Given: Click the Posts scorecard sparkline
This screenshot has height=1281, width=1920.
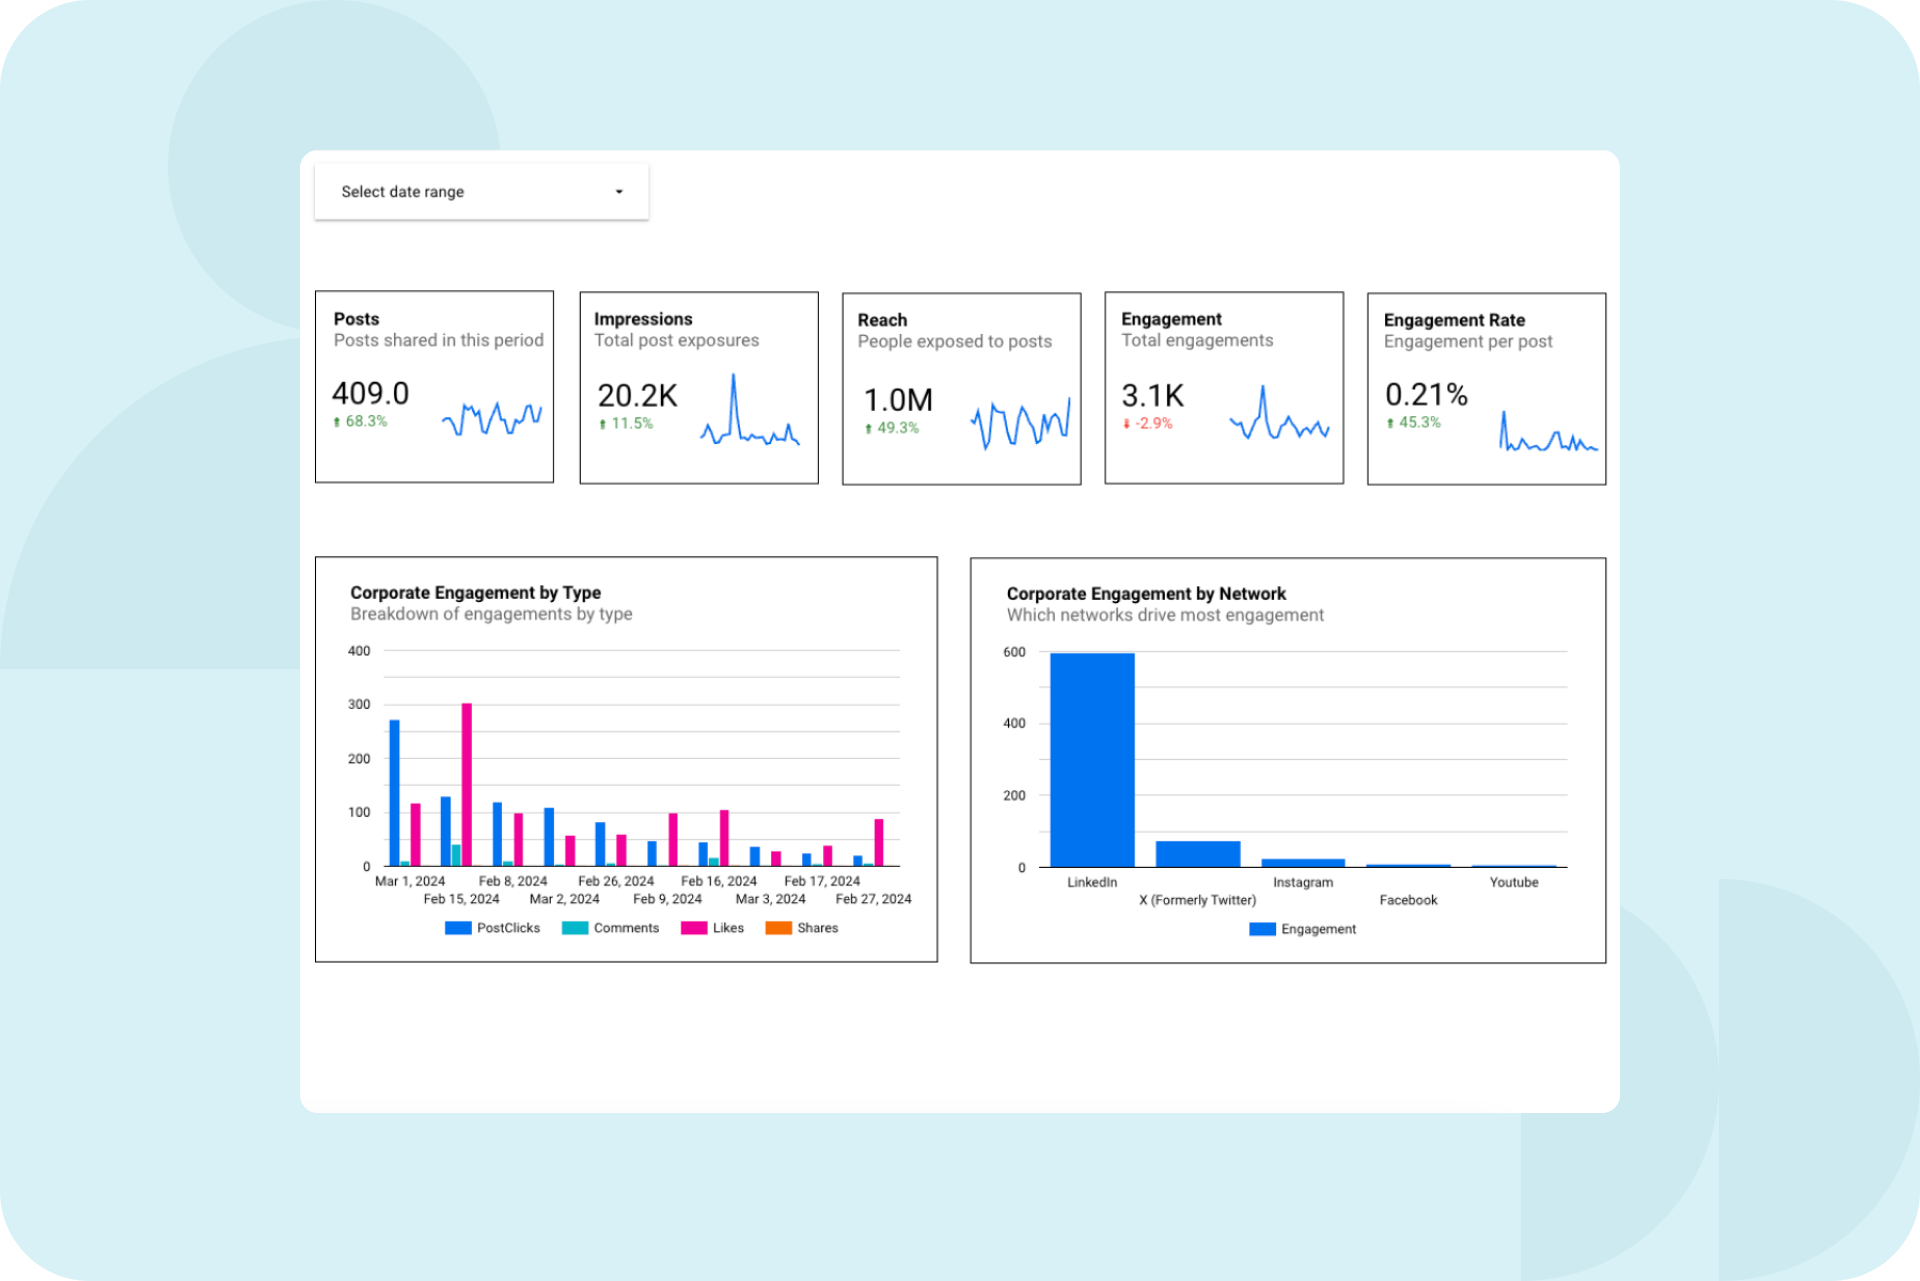Looking at the screenshot, I should [x=492, y=418].
